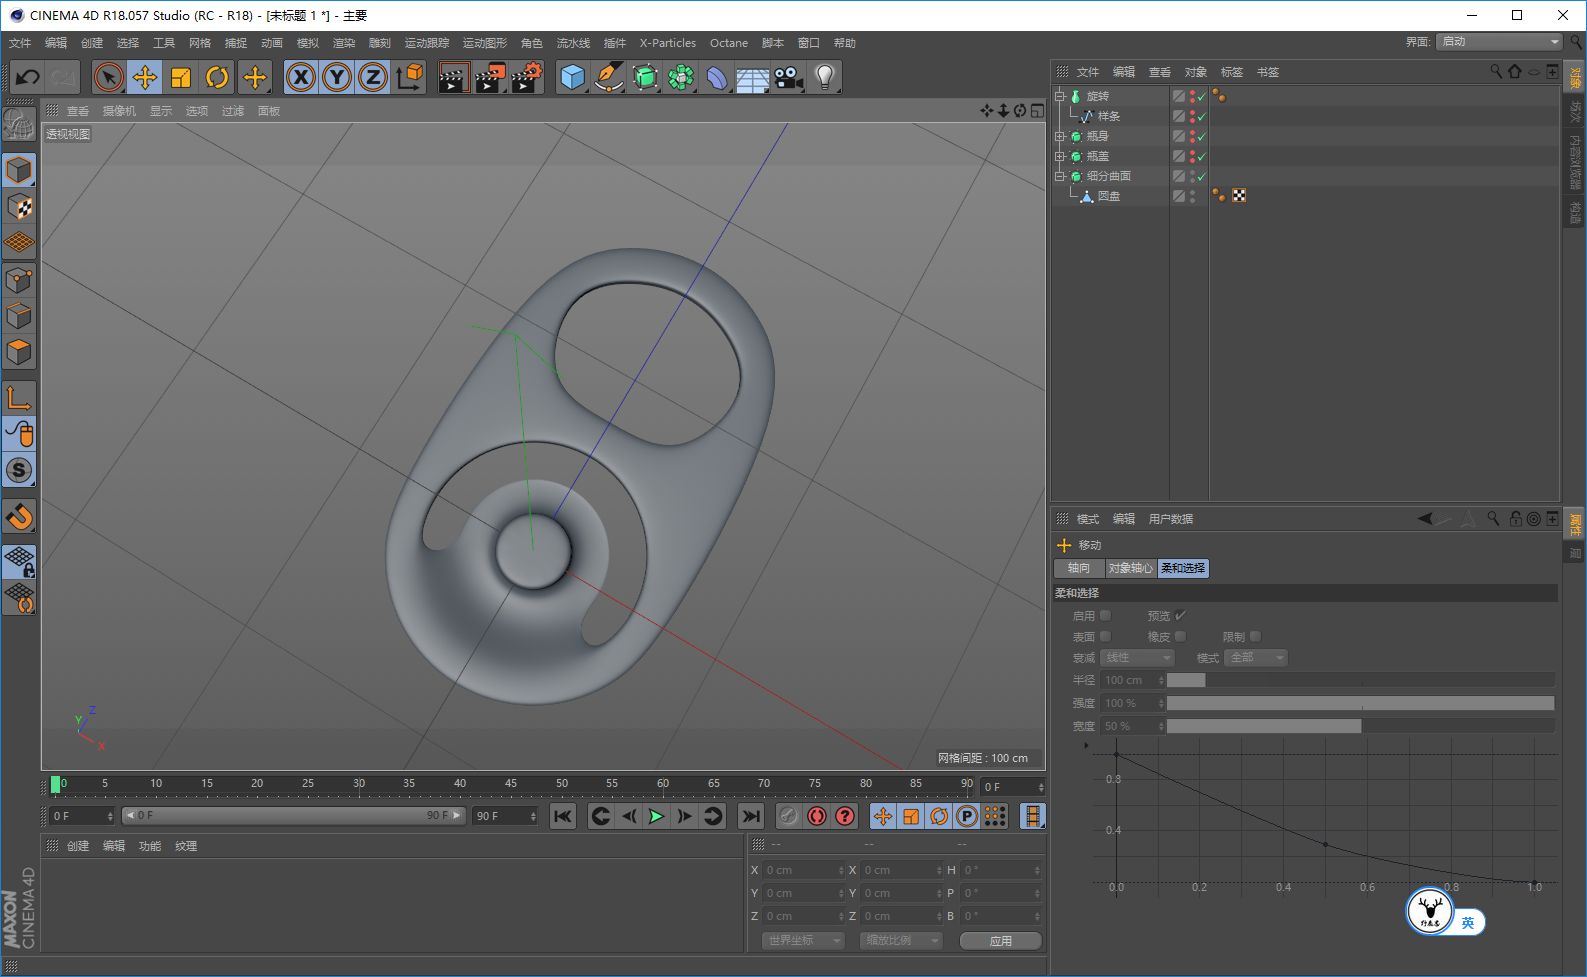Click the 半径 radius input field
The width and height of the screenshot is (1587, 977).
pos(1129,680)
